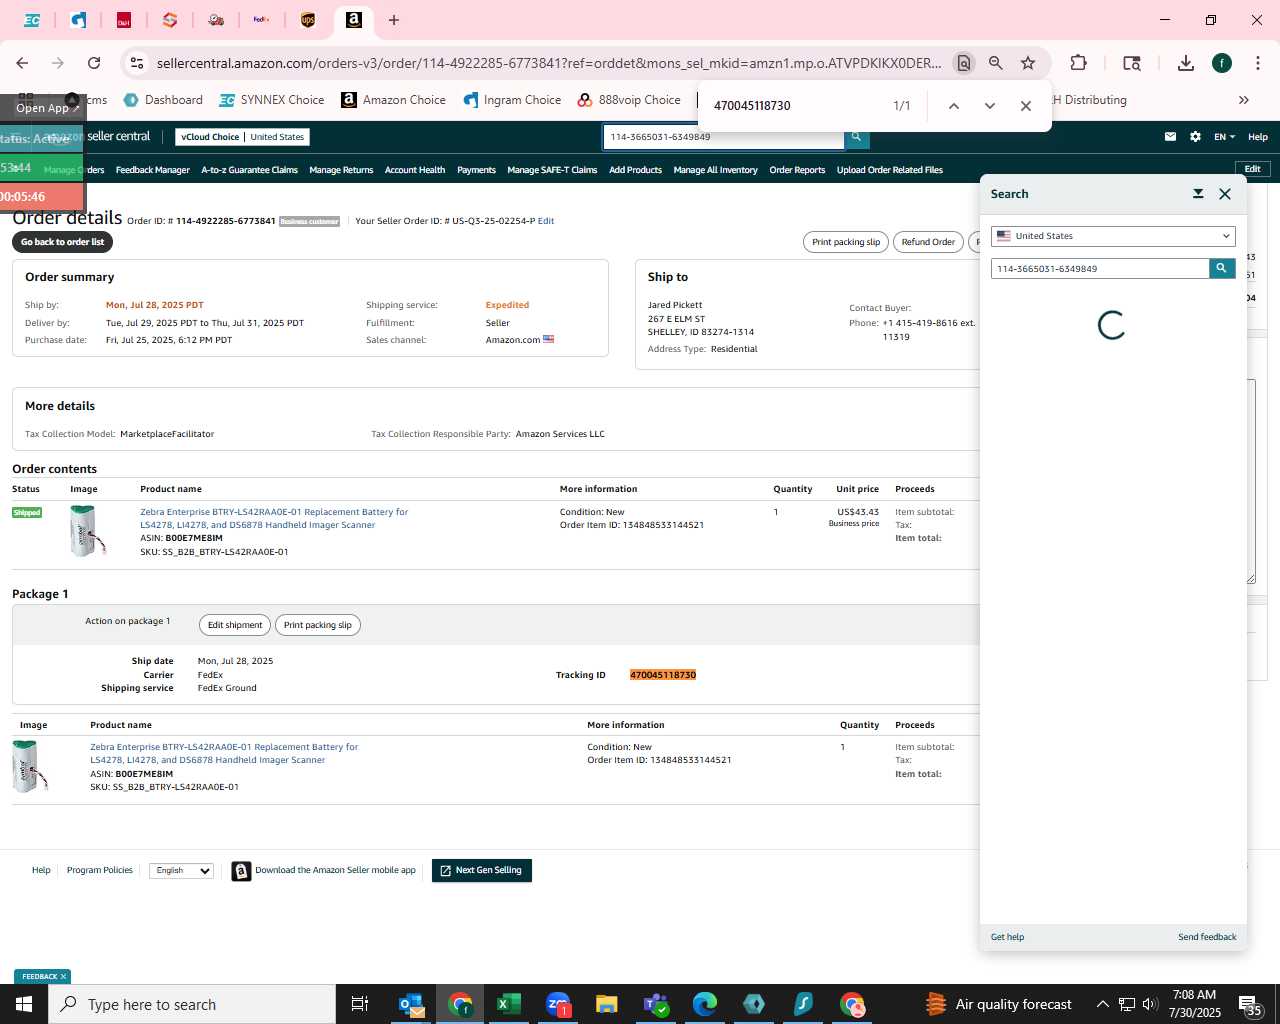Open Payments menu item

[x=476, y=170]
